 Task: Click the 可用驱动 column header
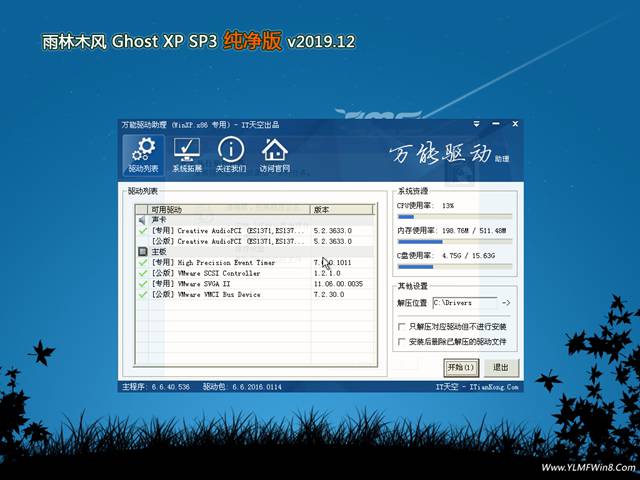(222, 210)
